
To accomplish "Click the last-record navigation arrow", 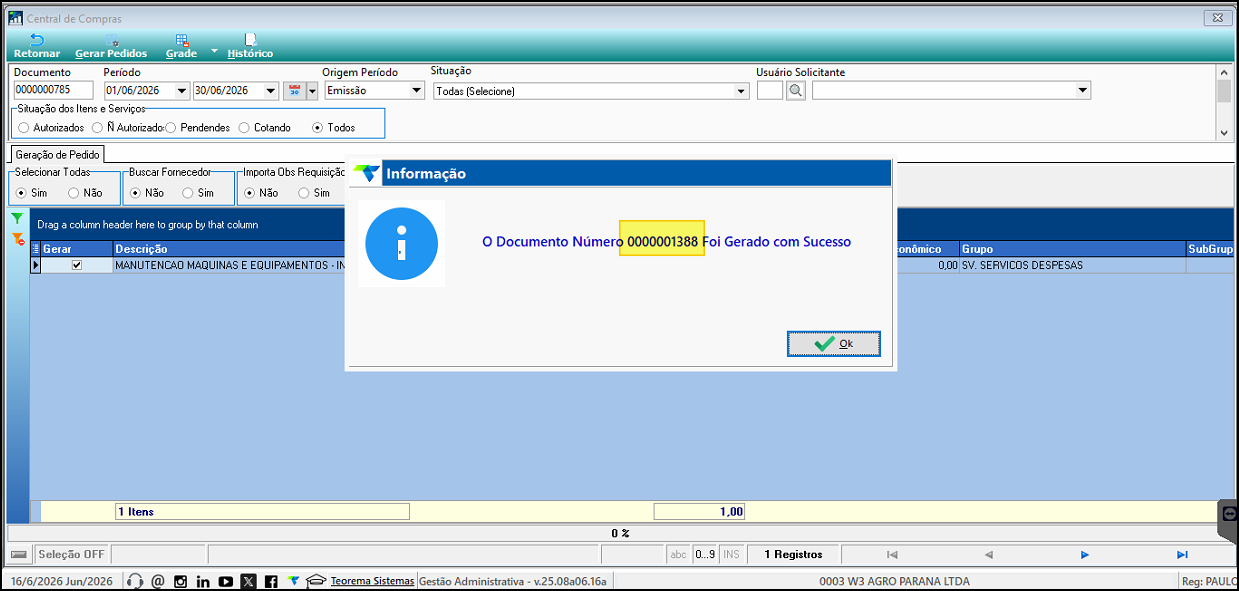I will [x=1182, y=554].
